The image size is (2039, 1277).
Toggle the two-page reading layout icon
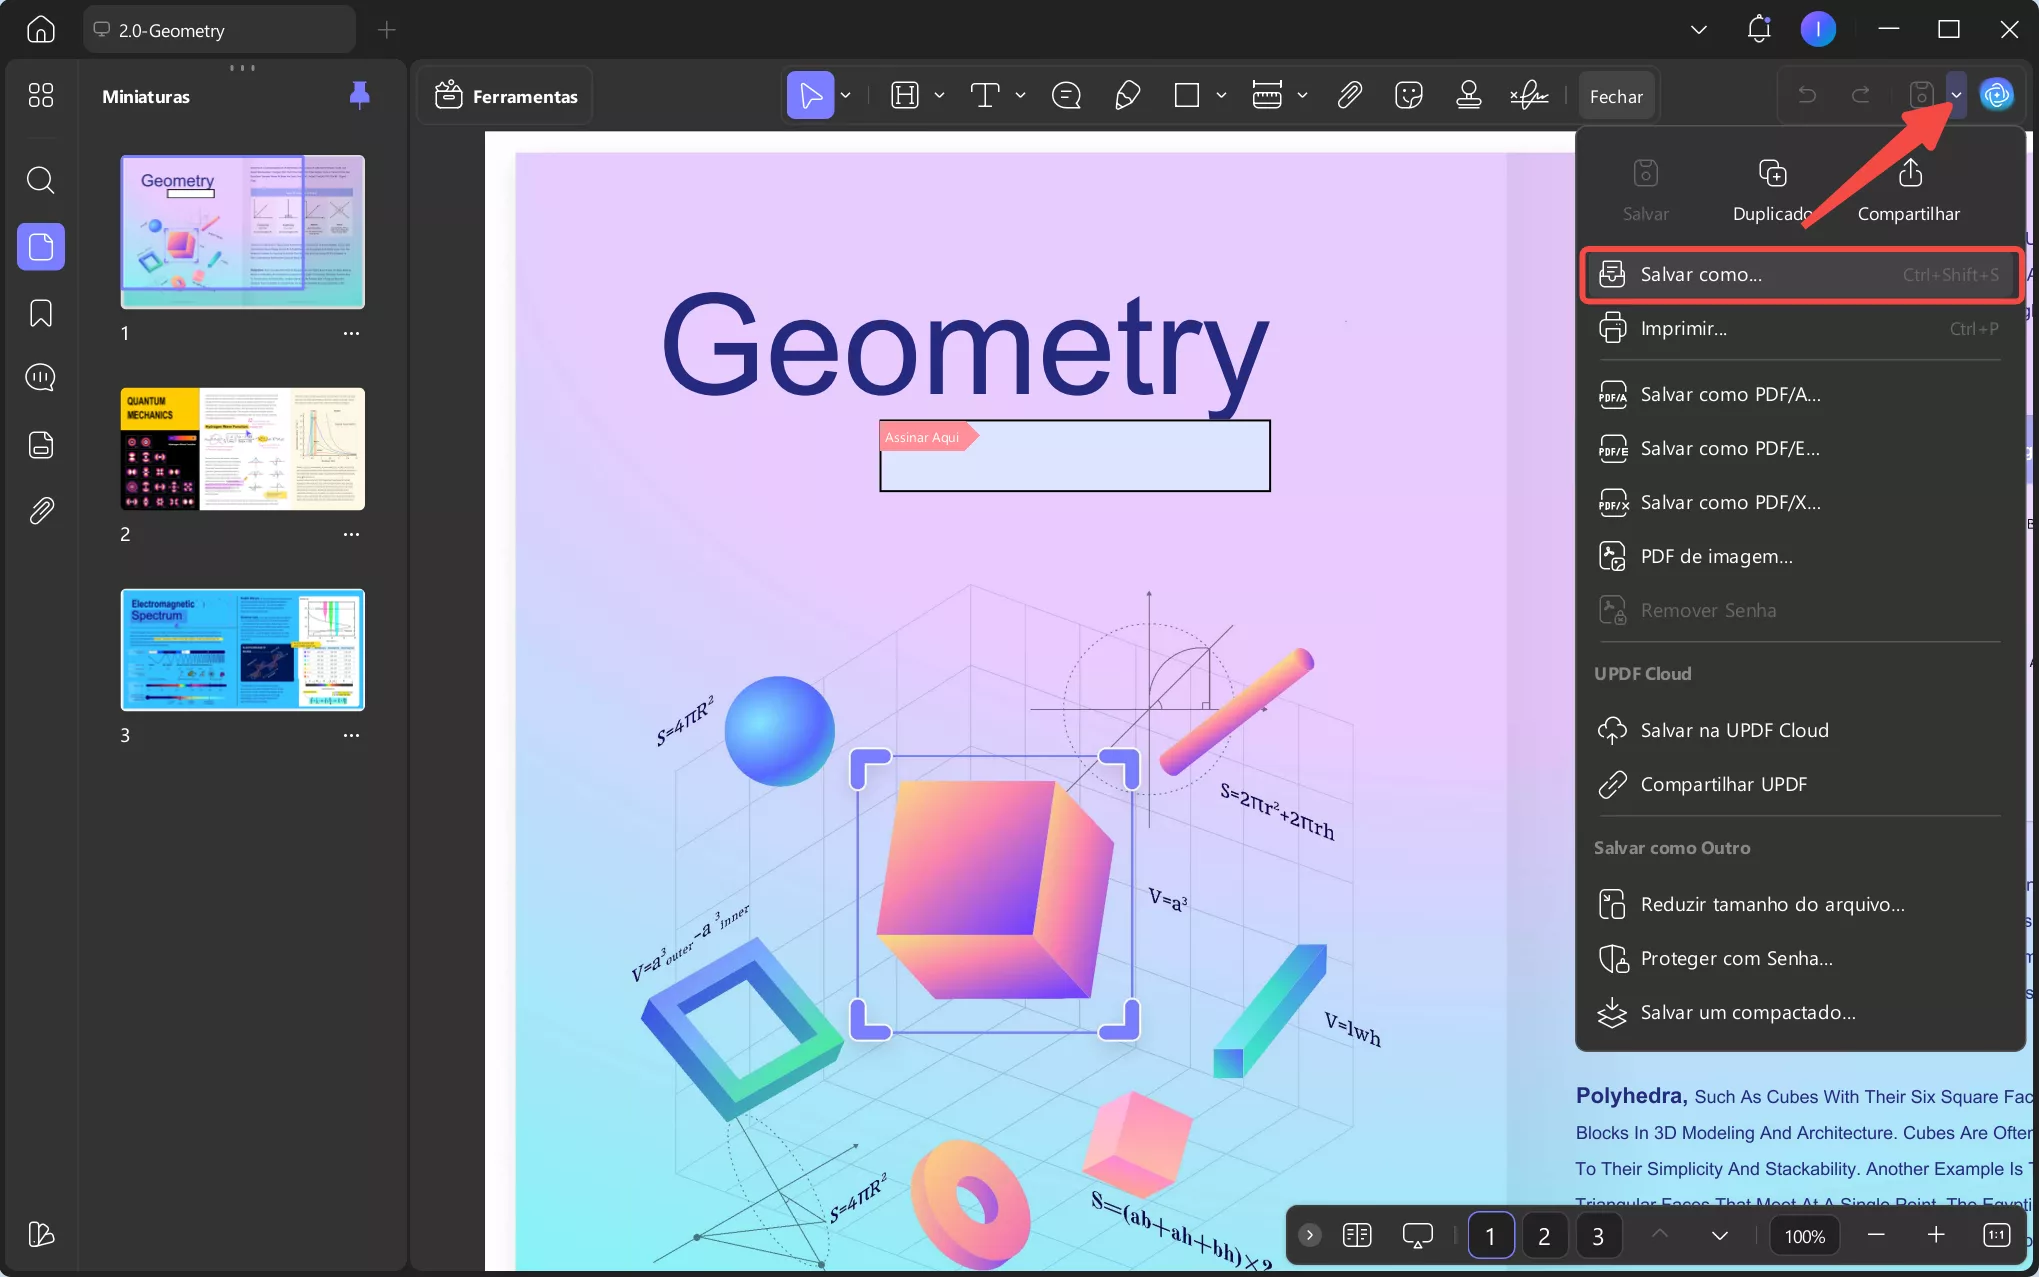pyautogui.click(x=1357, y=1235)
